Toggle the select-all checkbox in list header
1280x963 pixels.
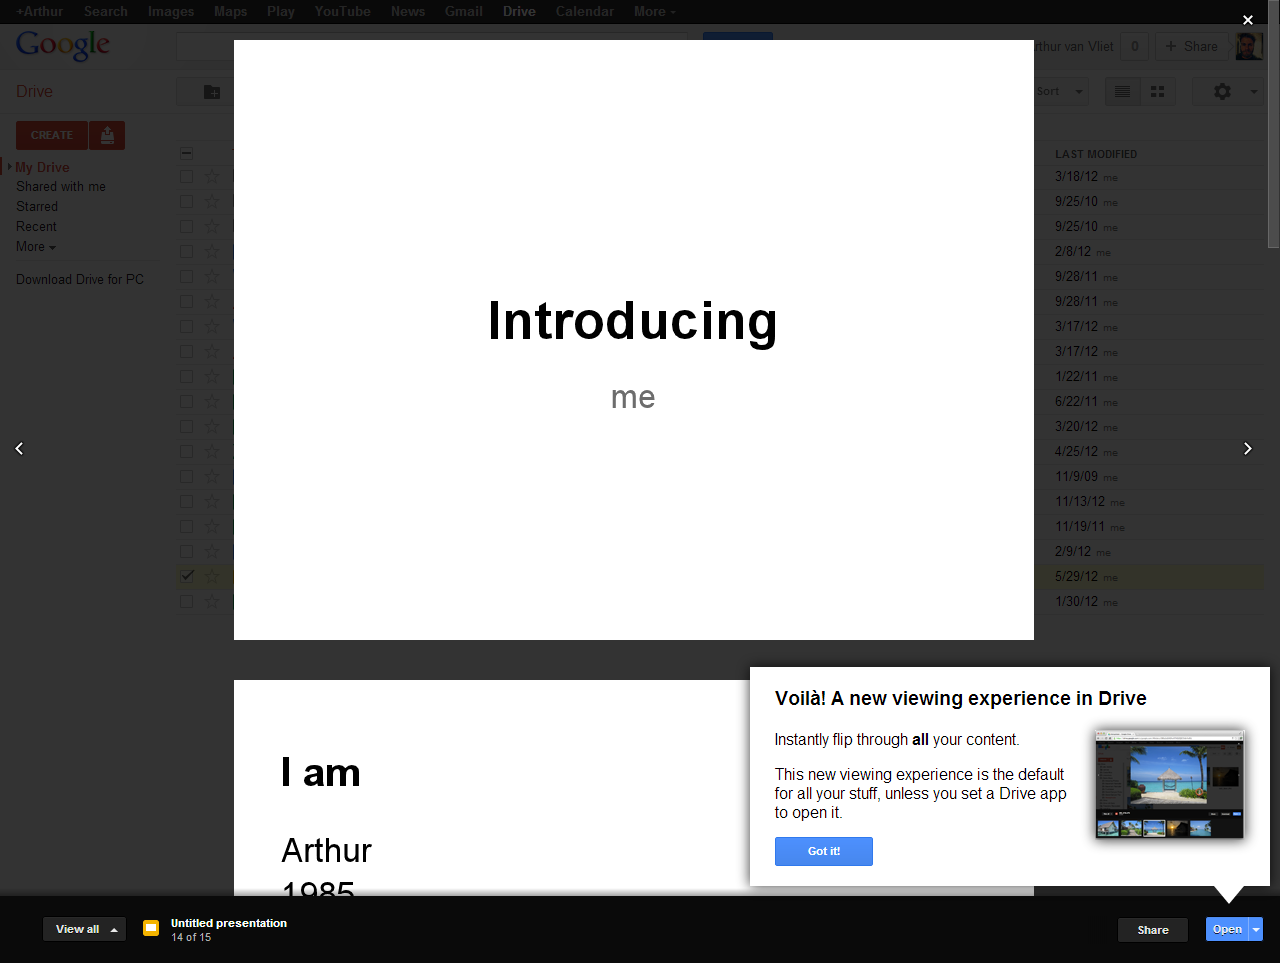coord(187,153)
